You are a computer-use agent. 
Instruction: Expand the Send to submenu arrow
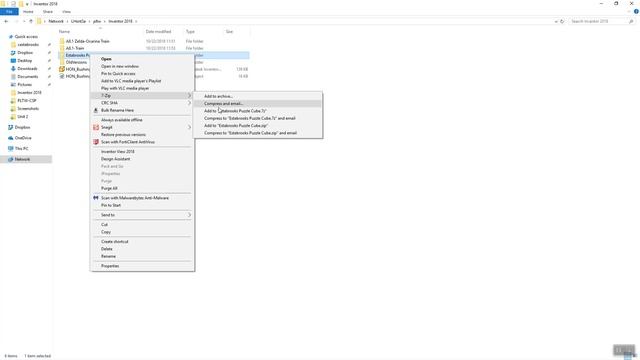(x=189, y=215)
